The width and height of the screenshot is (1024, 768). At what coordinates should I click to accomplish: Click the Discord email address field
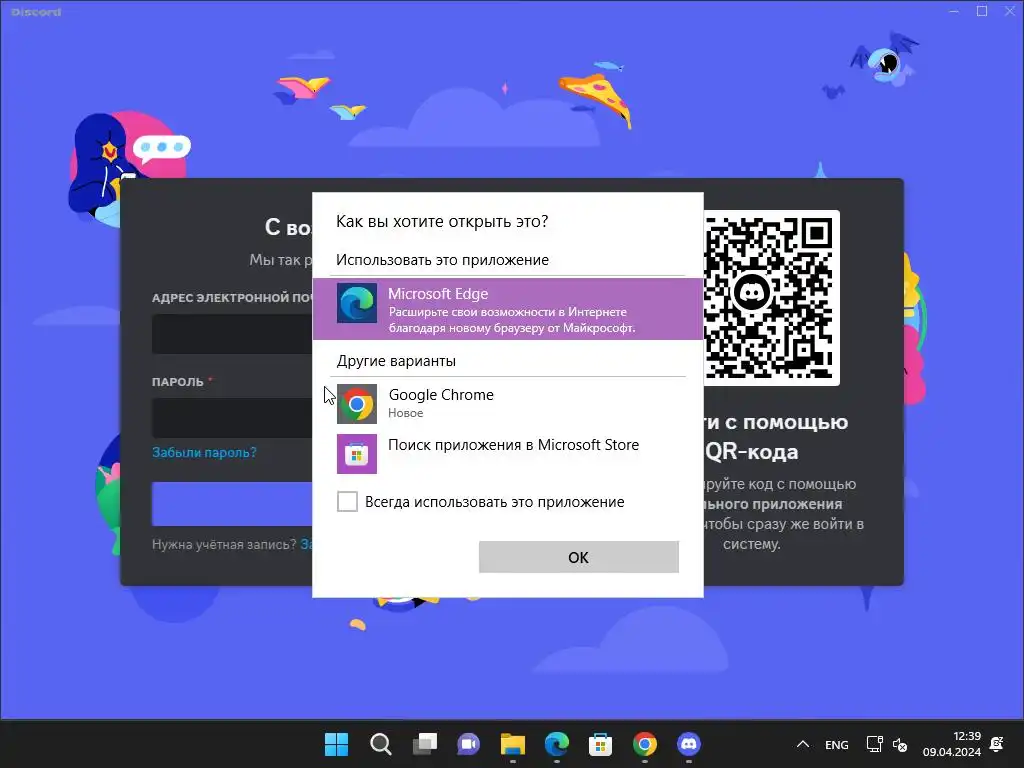[232, 334]
